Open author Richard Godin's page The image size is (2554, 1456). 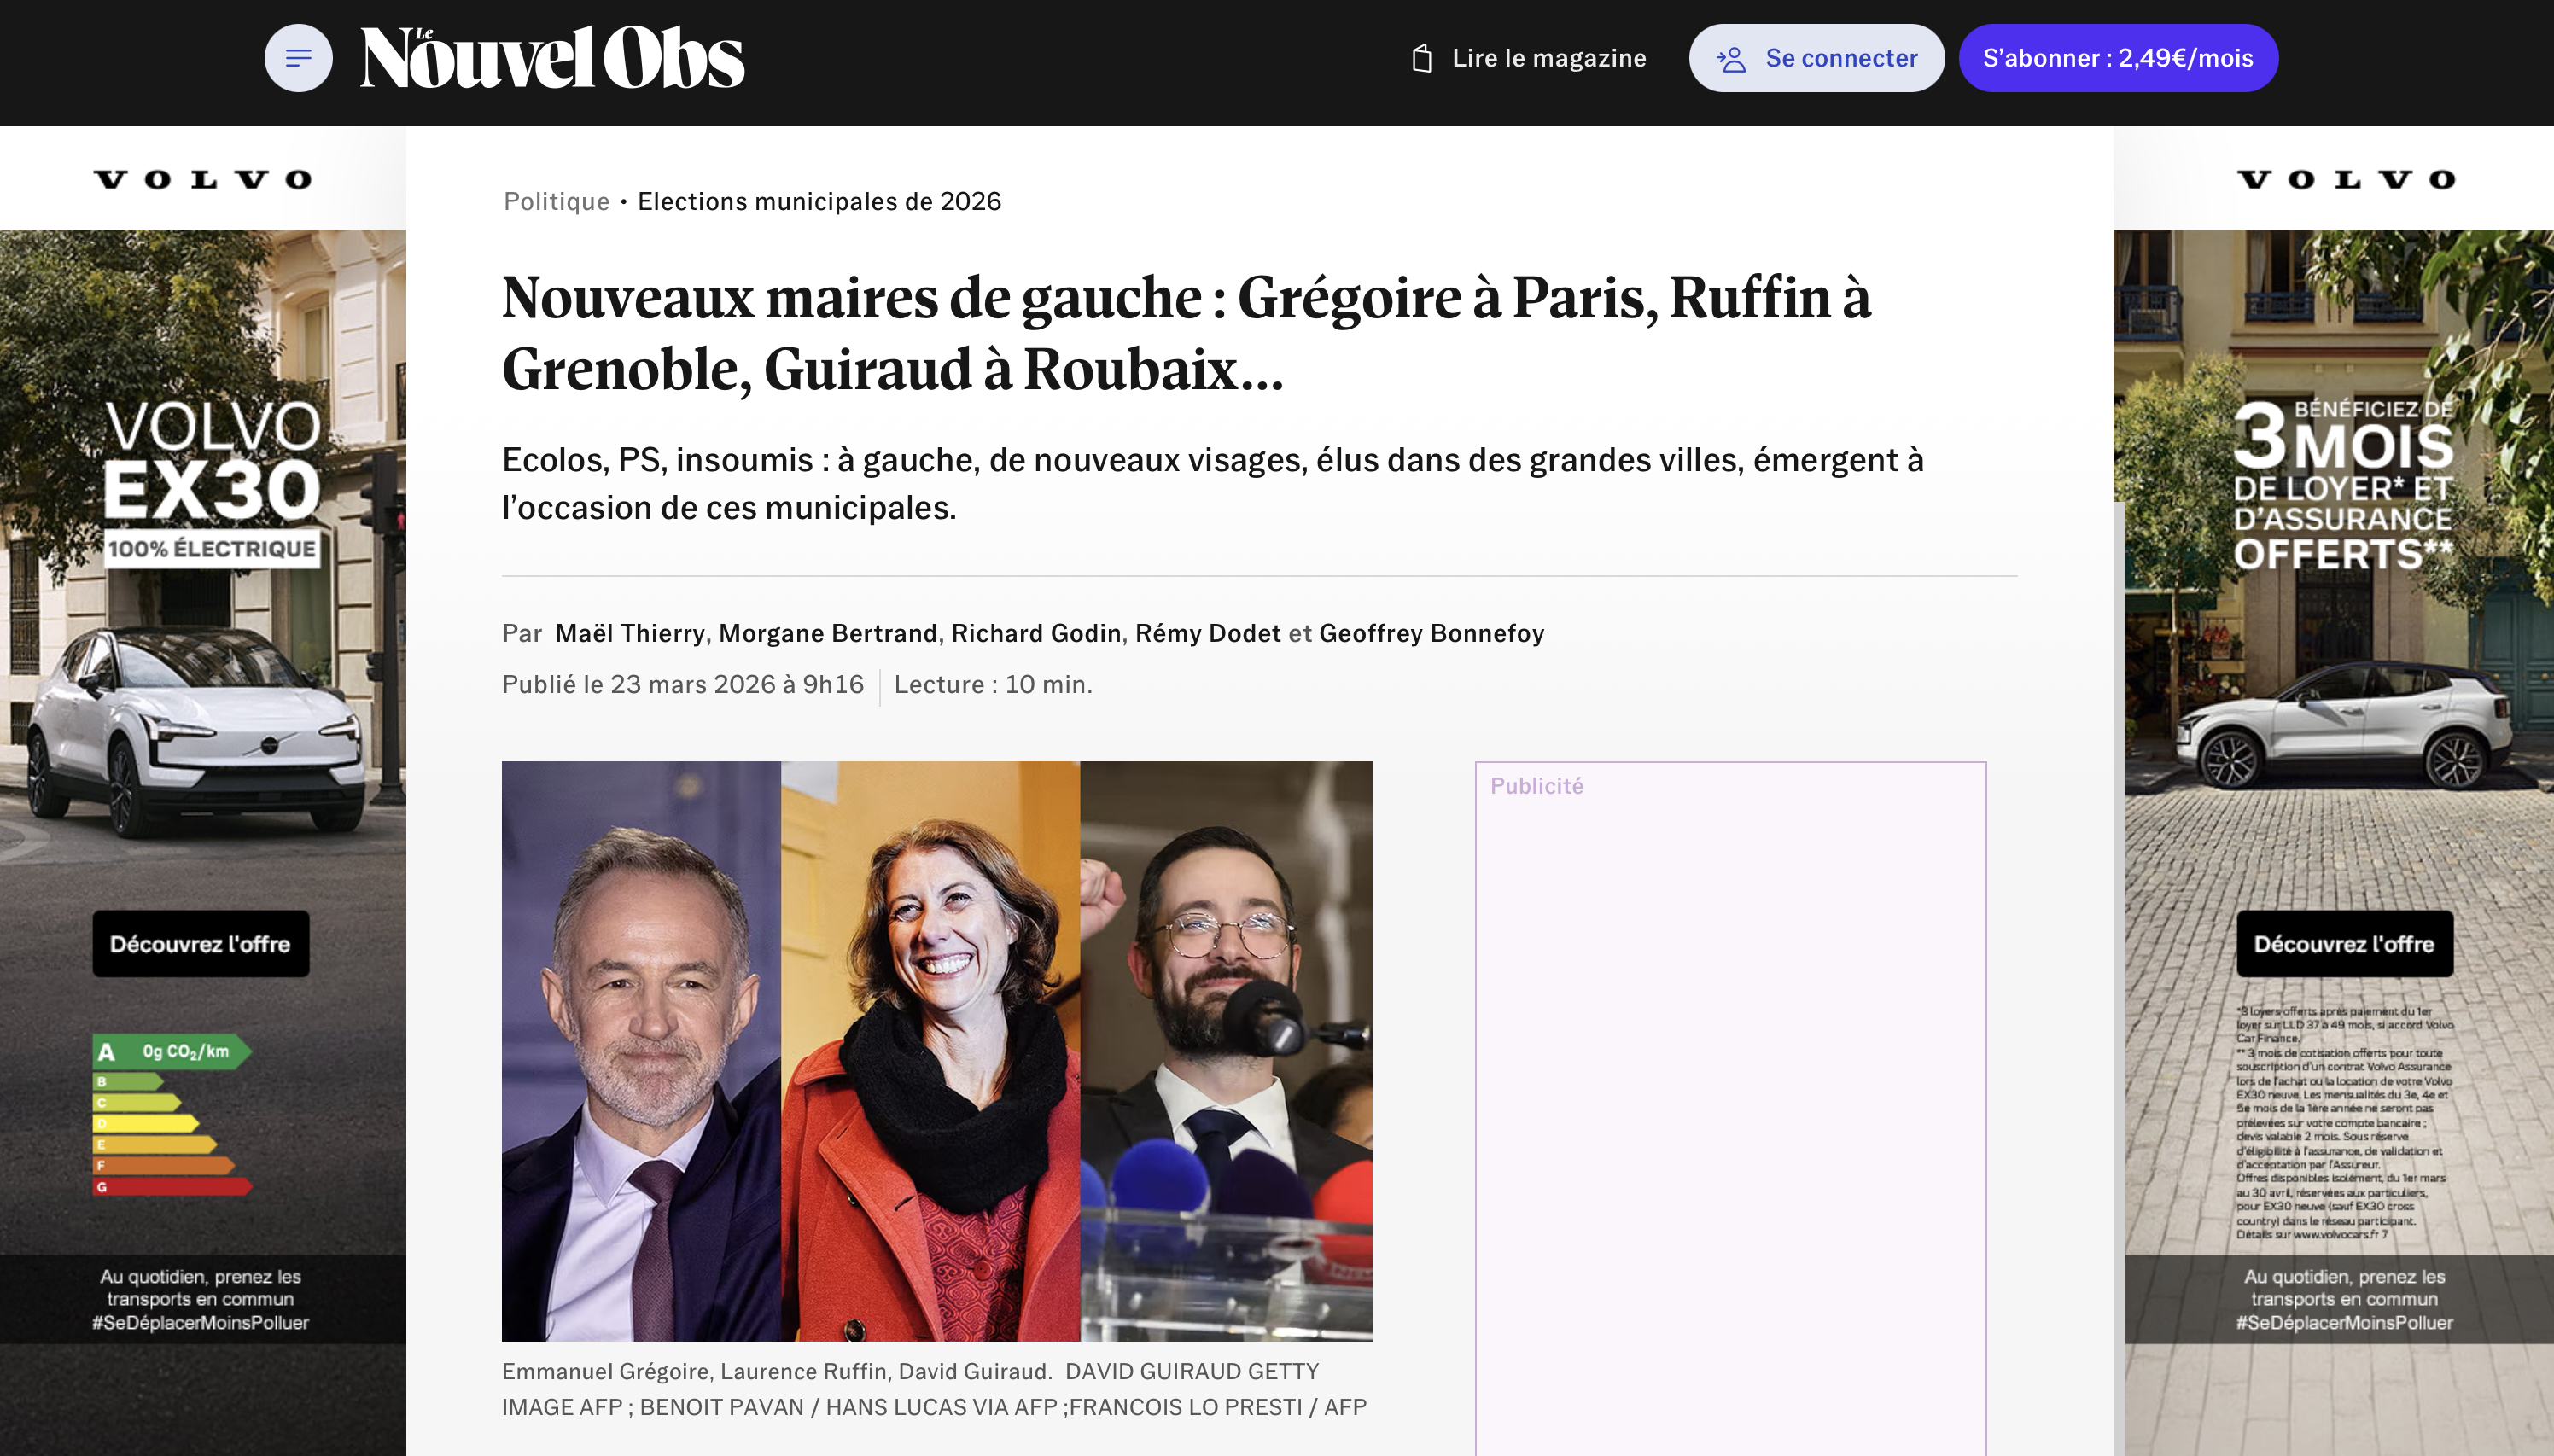pos(1036,633)
